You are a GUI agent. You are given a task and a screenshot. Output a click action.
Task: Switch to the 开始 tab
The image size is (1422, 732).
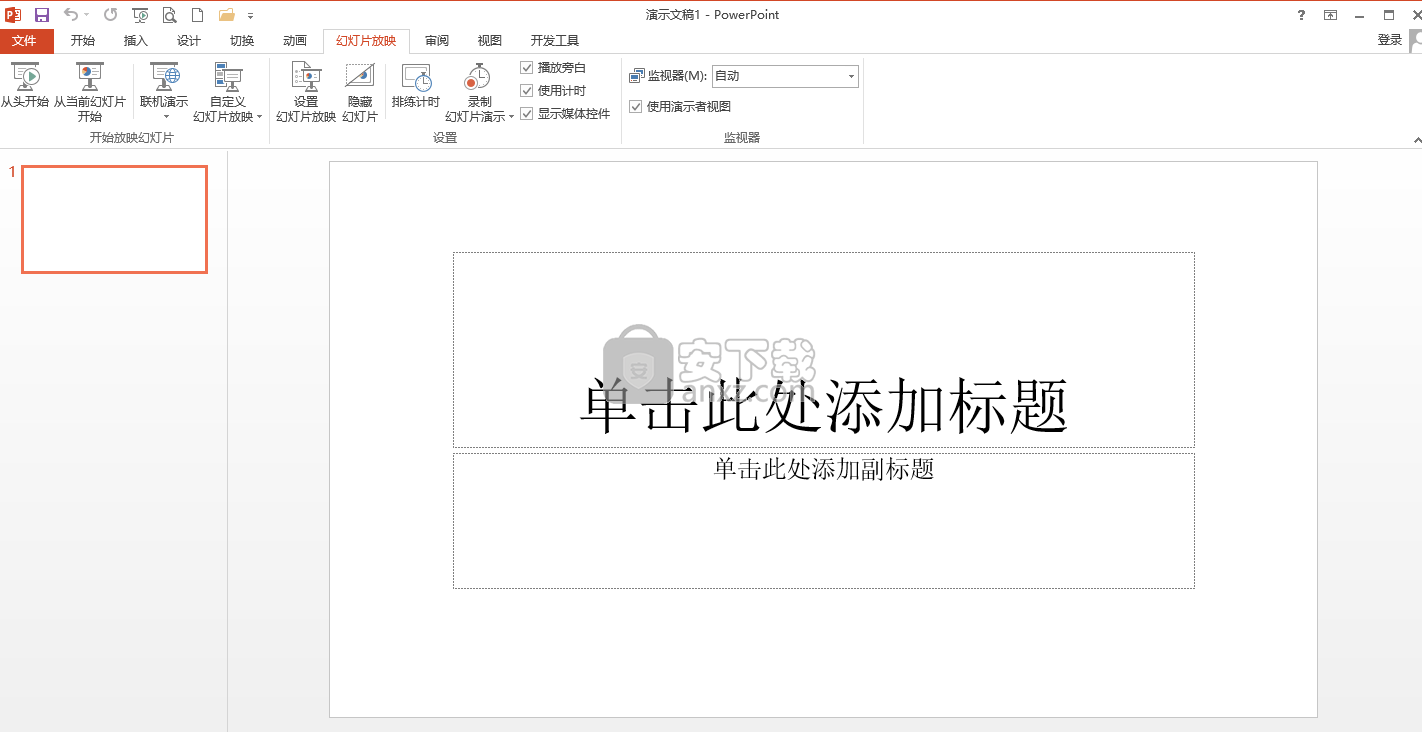pyautogui.click(x=83, y=41)
